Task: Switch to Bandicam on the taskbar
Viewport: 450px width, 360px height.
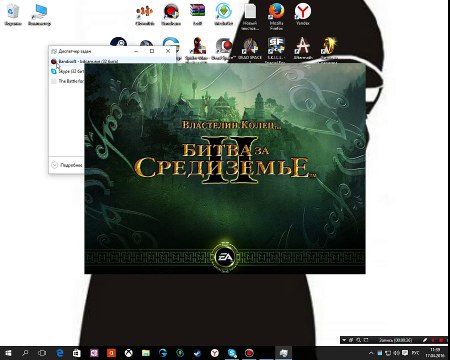Action: [x=249, y=353]
